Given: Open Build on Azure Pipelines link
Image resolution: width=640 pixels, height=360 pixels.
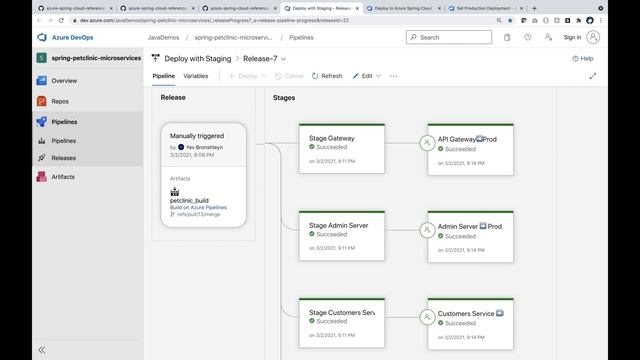Looking at the screenshot, I should [x=198, y=207].
